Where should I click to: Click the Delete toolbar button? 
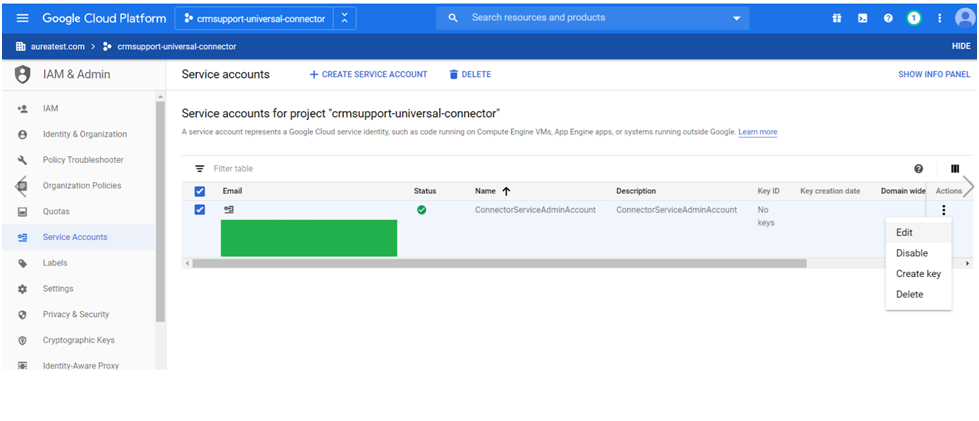(x=470, y=74)
